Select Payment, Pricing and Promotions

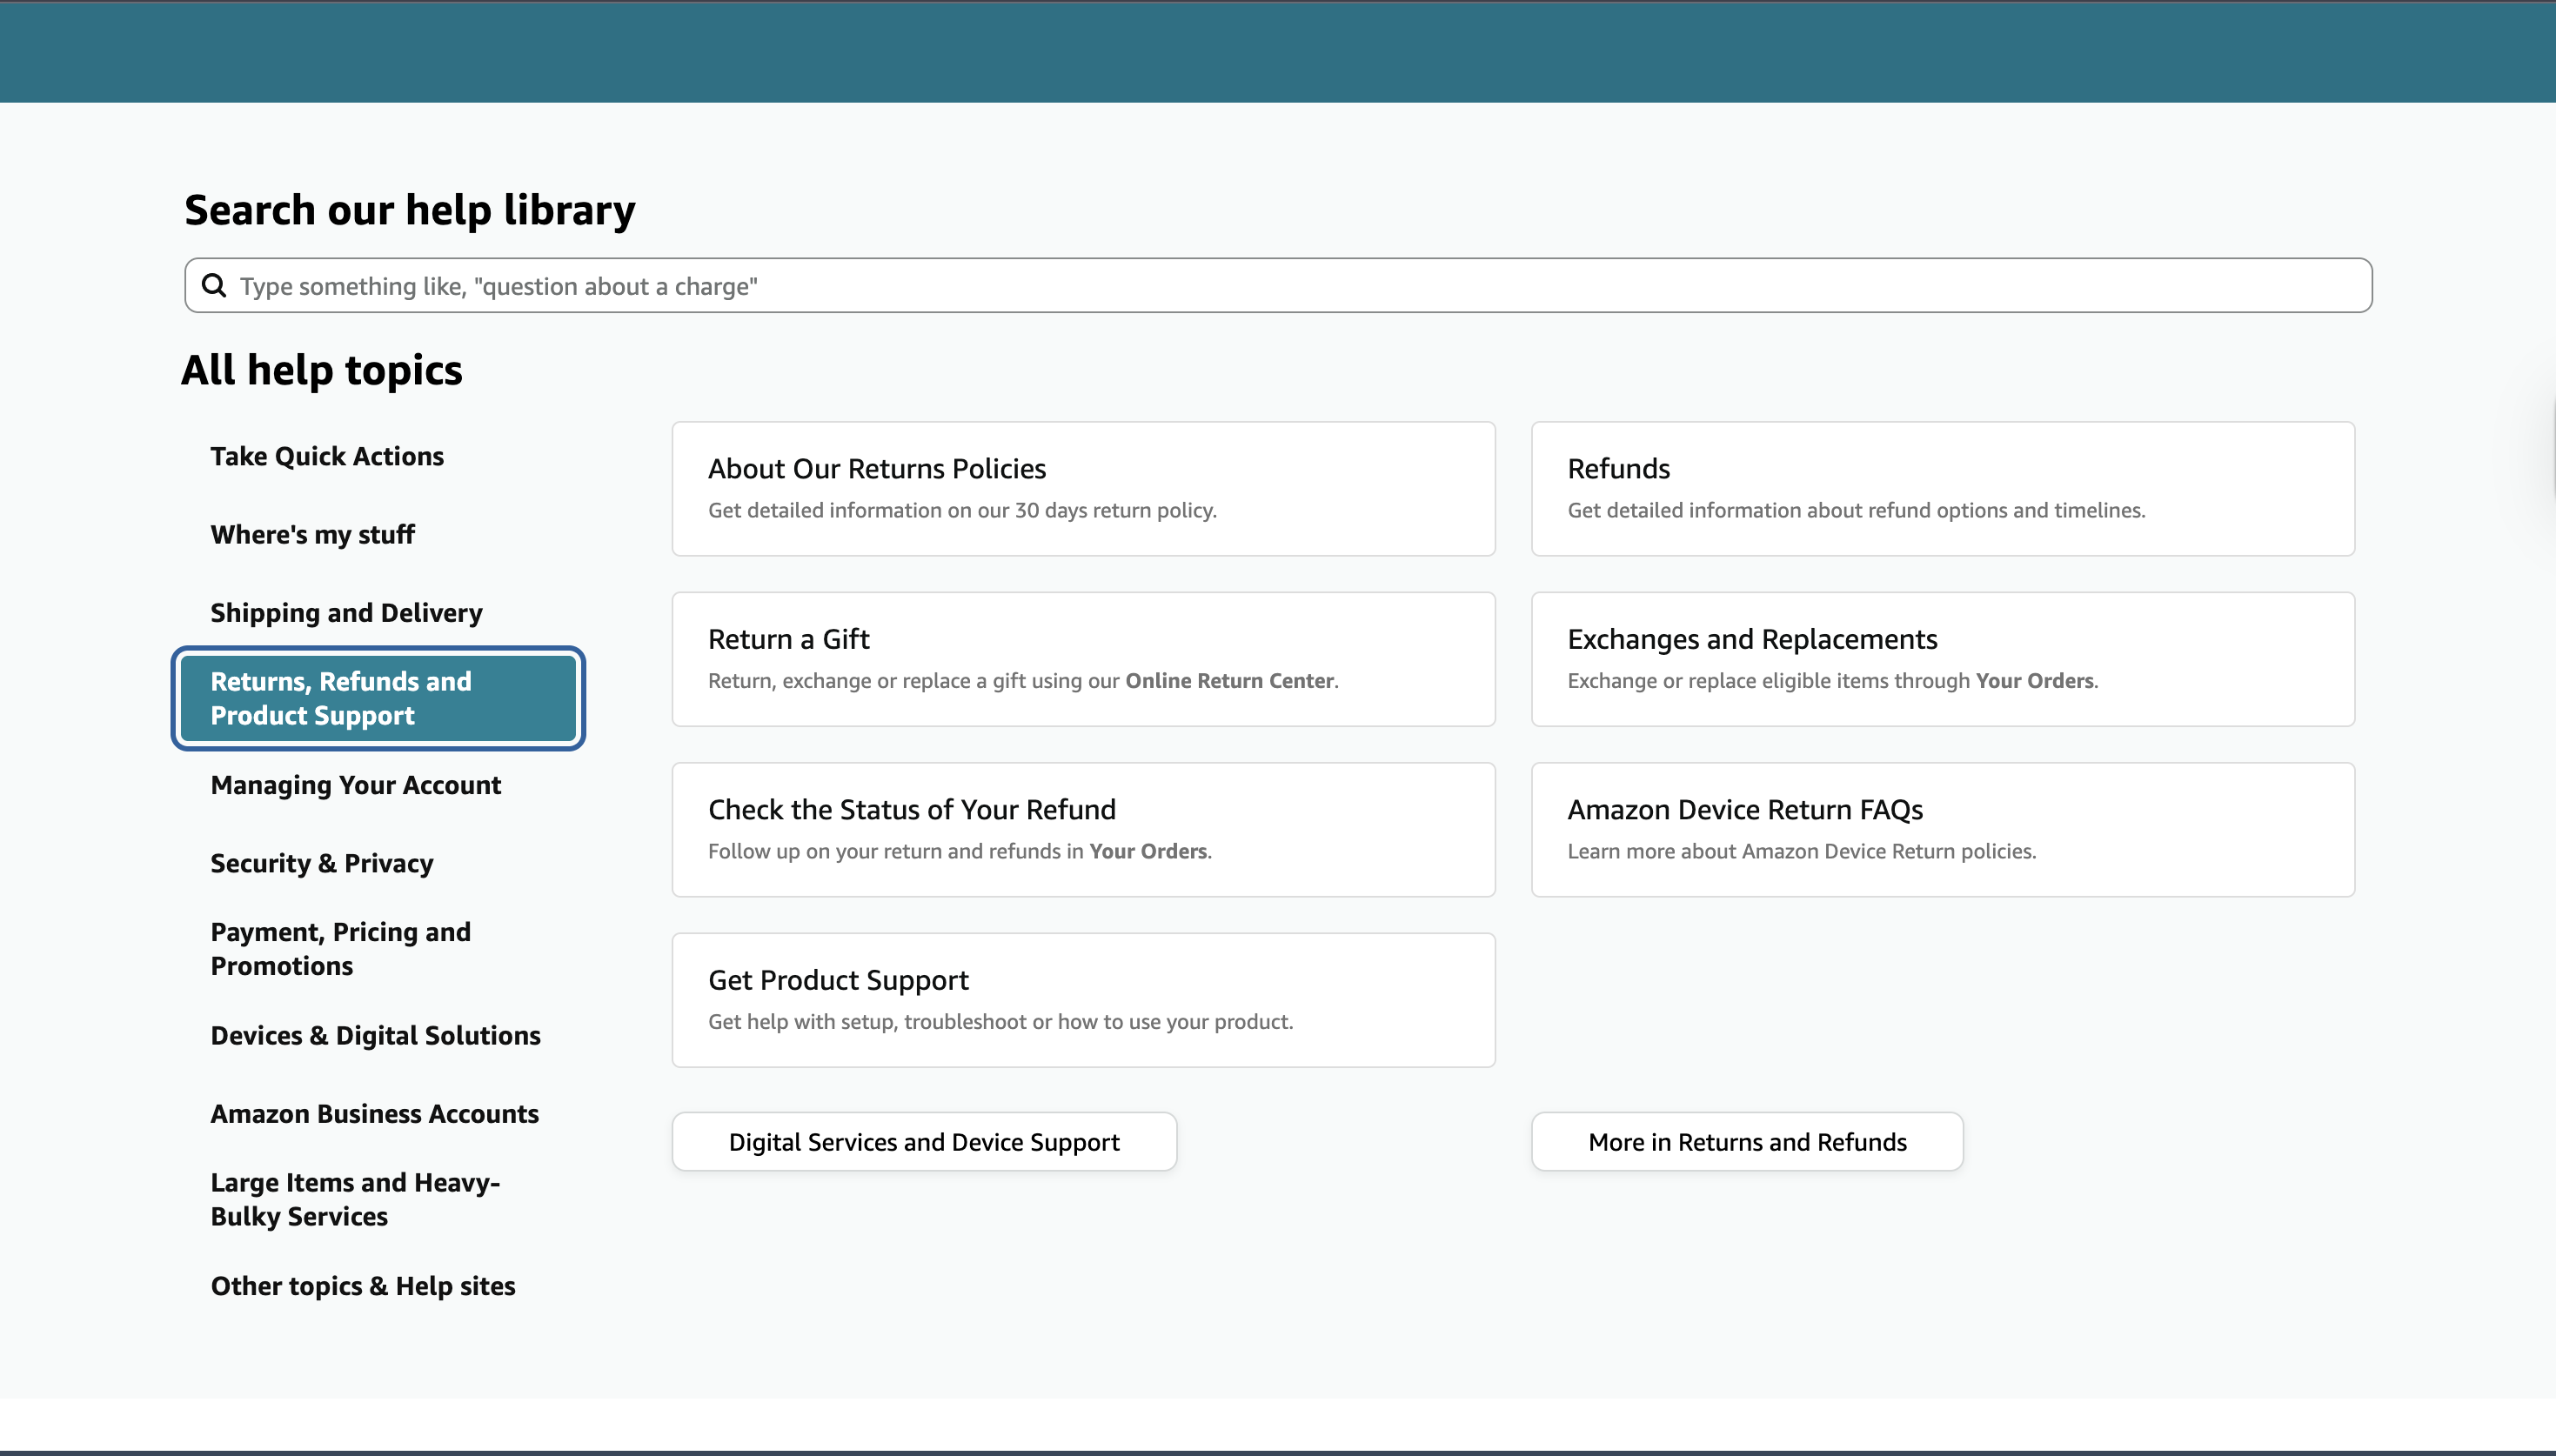(x=340, y=948)
